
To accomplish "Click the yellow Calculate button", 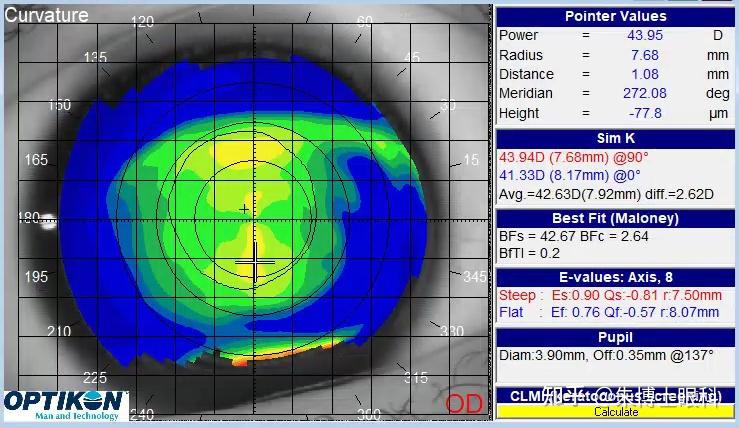I will (x=616, y=412).
